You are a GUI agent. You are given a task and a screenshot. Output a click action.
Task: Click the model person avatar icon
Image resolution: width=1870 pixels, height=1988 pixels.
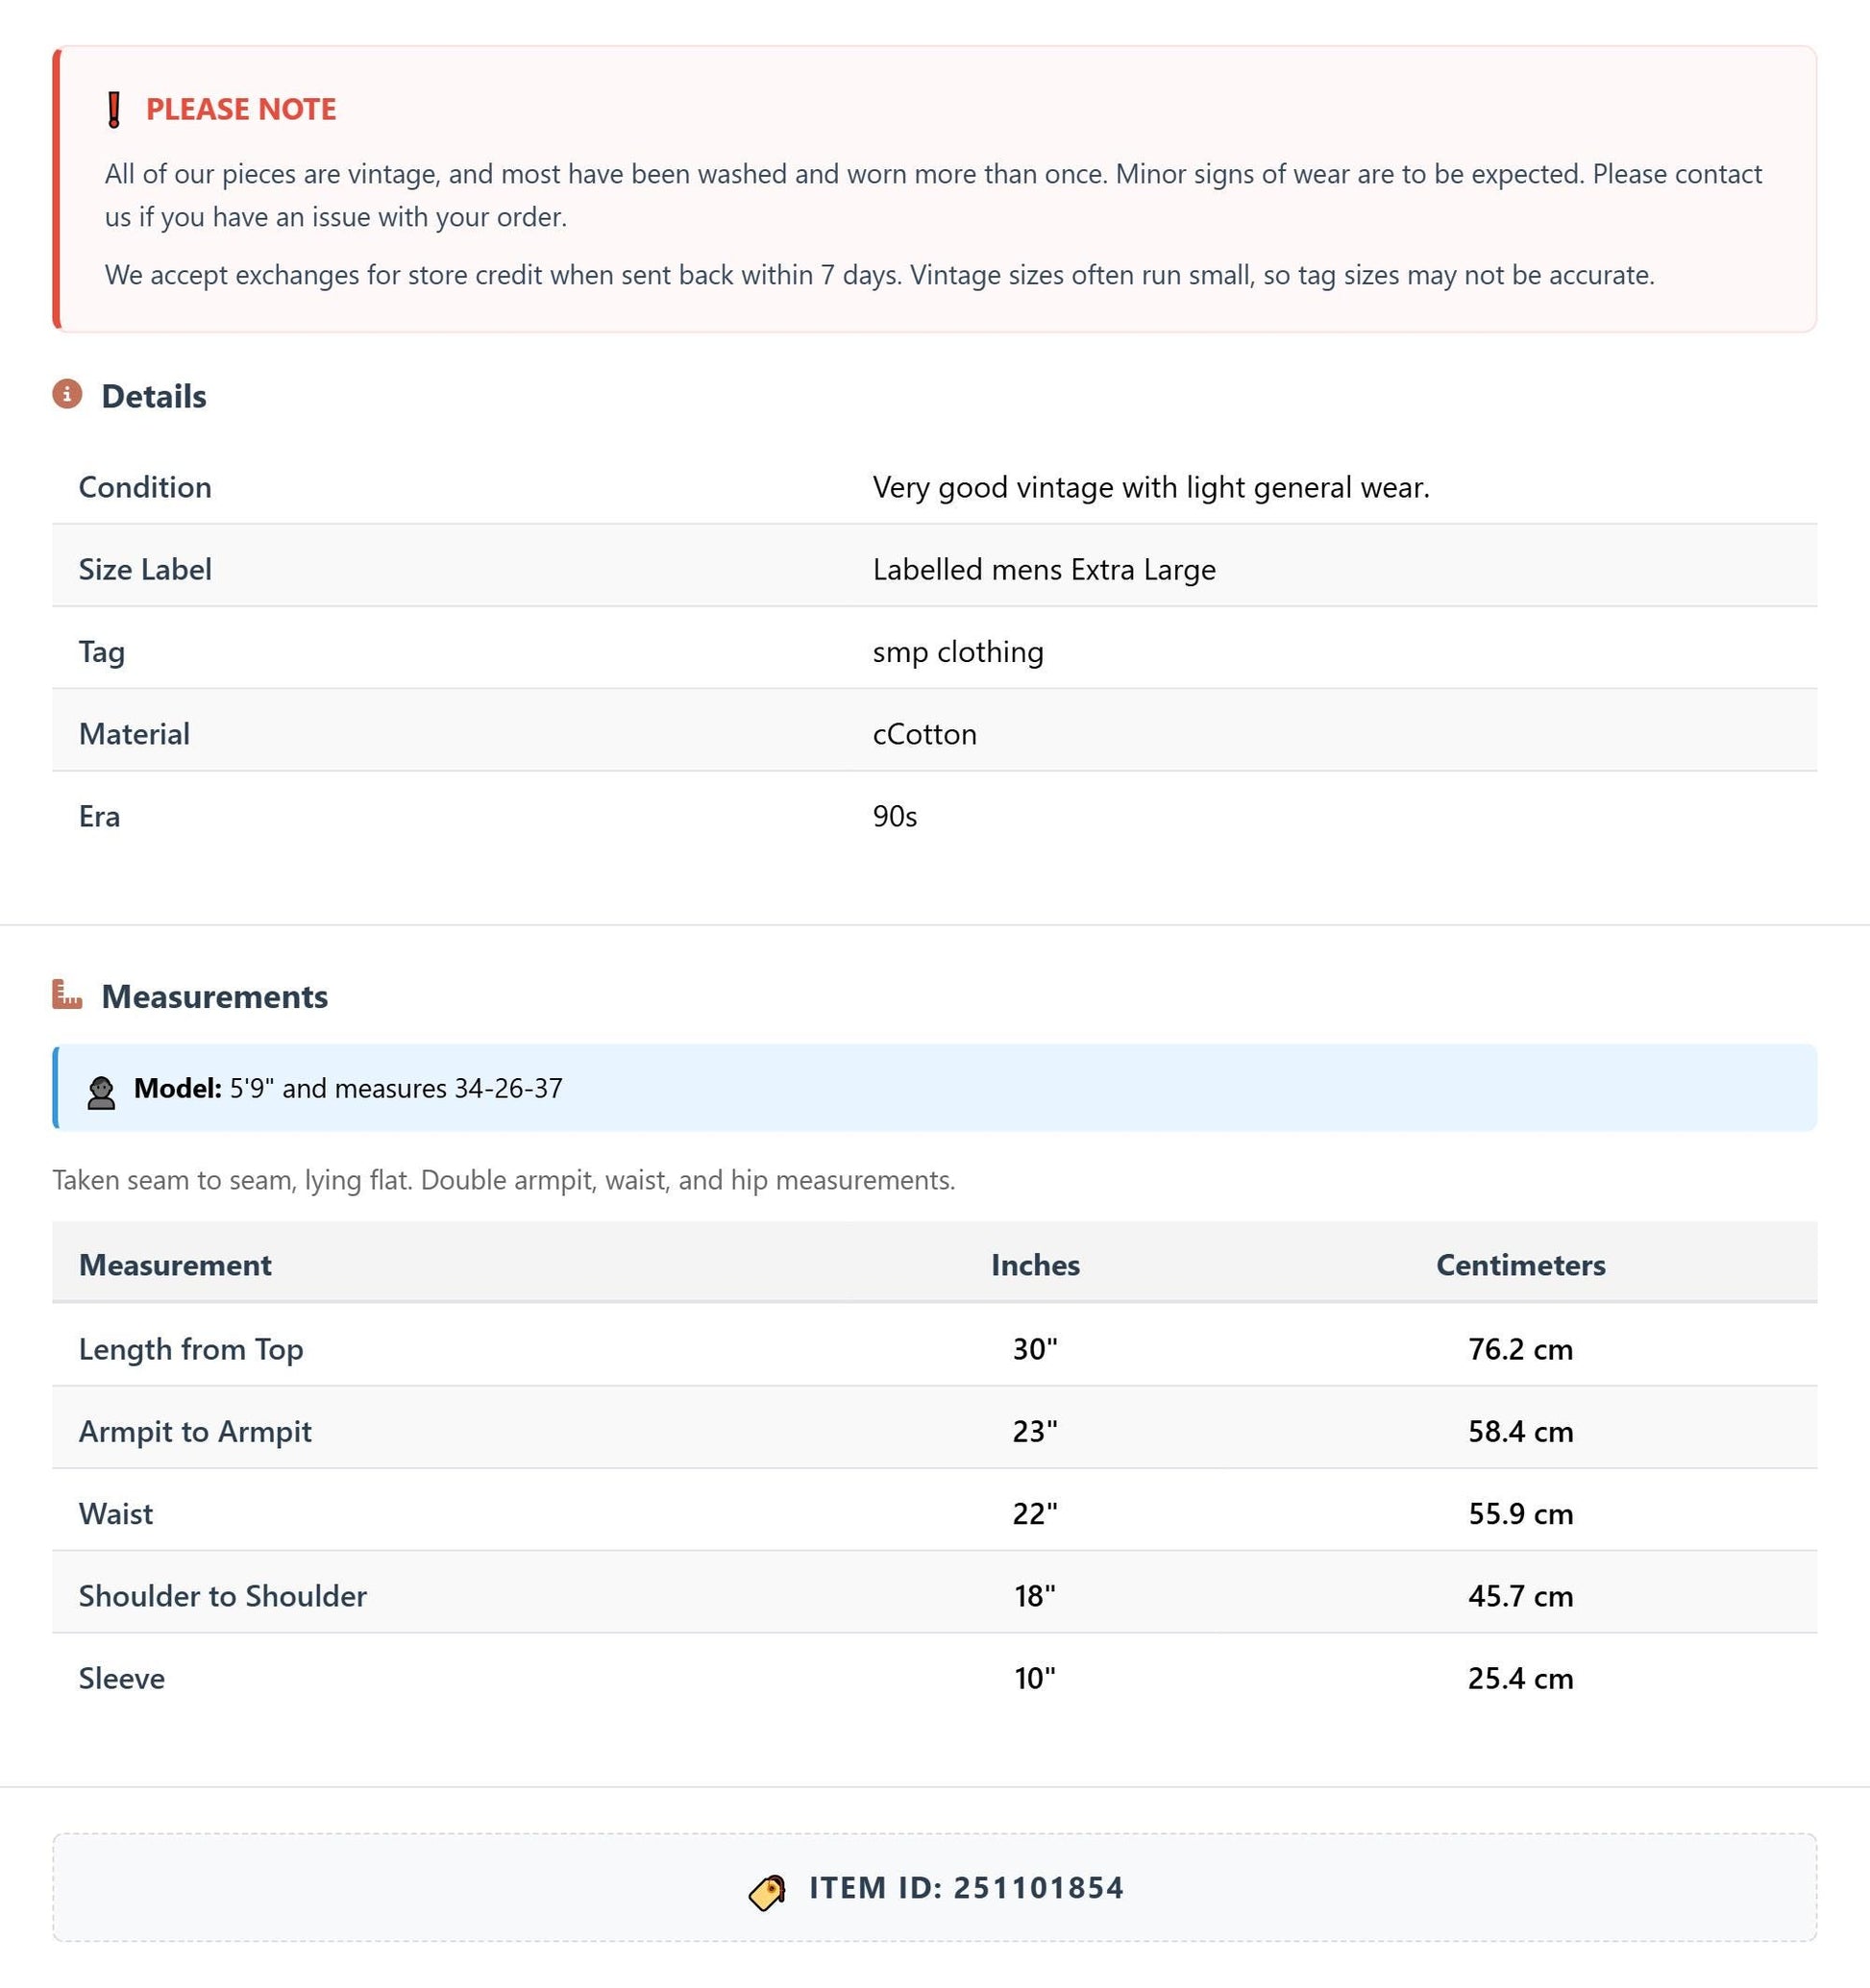click(101, 1092)
